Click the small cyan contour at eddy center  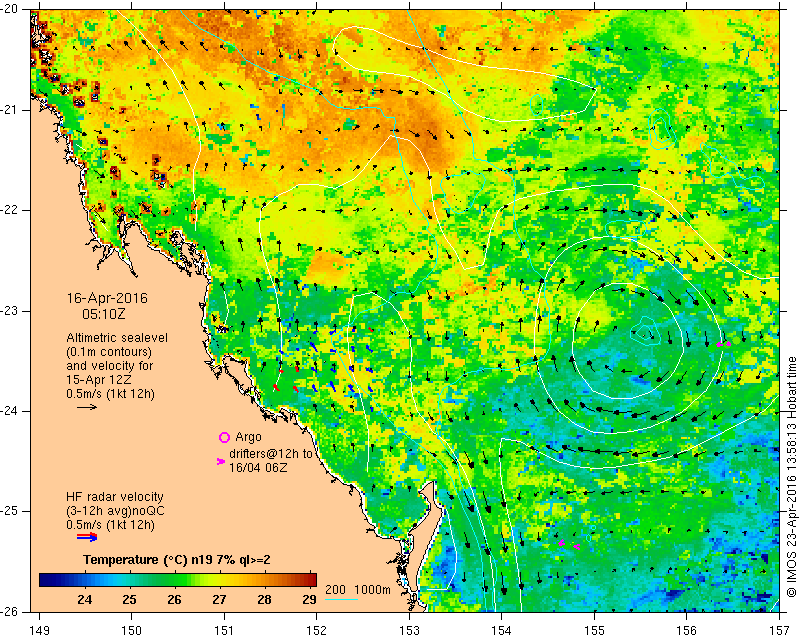[x=644, y=330]
